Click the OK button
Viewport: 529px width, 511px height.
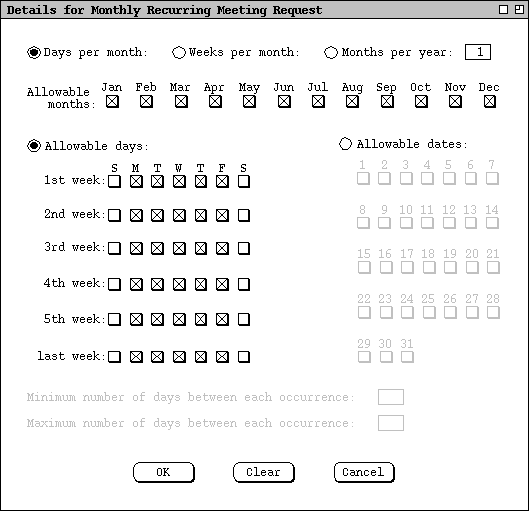point(164,472)
